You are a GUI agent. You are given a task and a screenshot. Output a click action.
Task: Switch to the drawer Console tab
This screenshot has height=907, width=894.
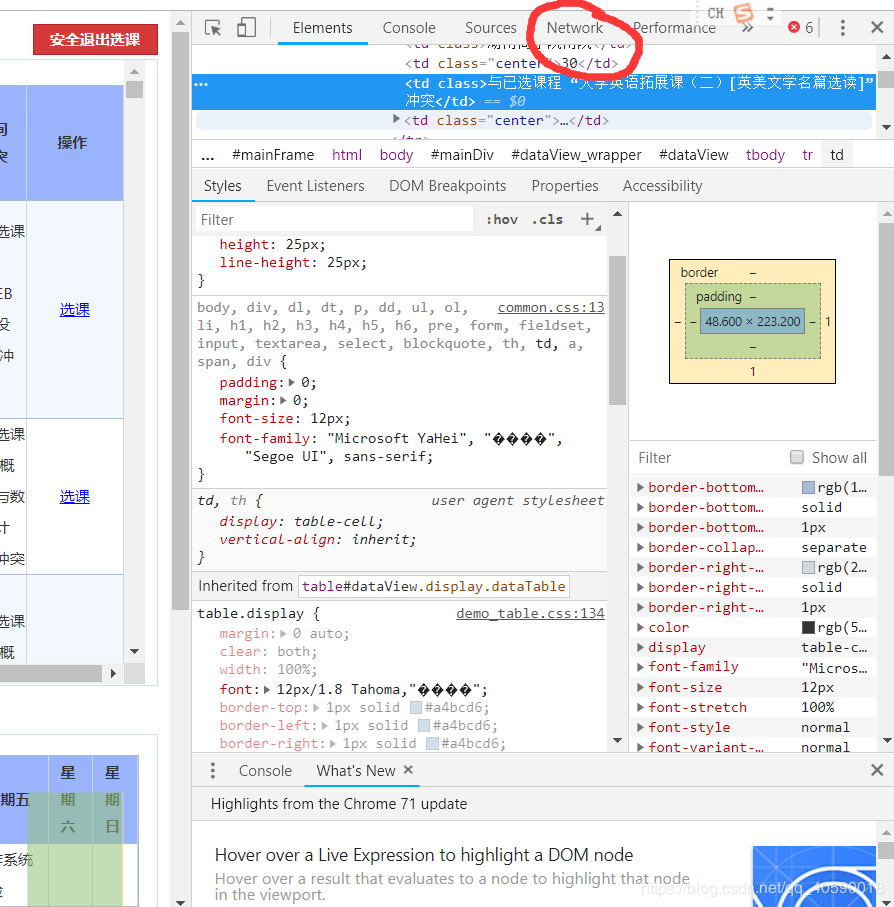click(x=265, y=770)
